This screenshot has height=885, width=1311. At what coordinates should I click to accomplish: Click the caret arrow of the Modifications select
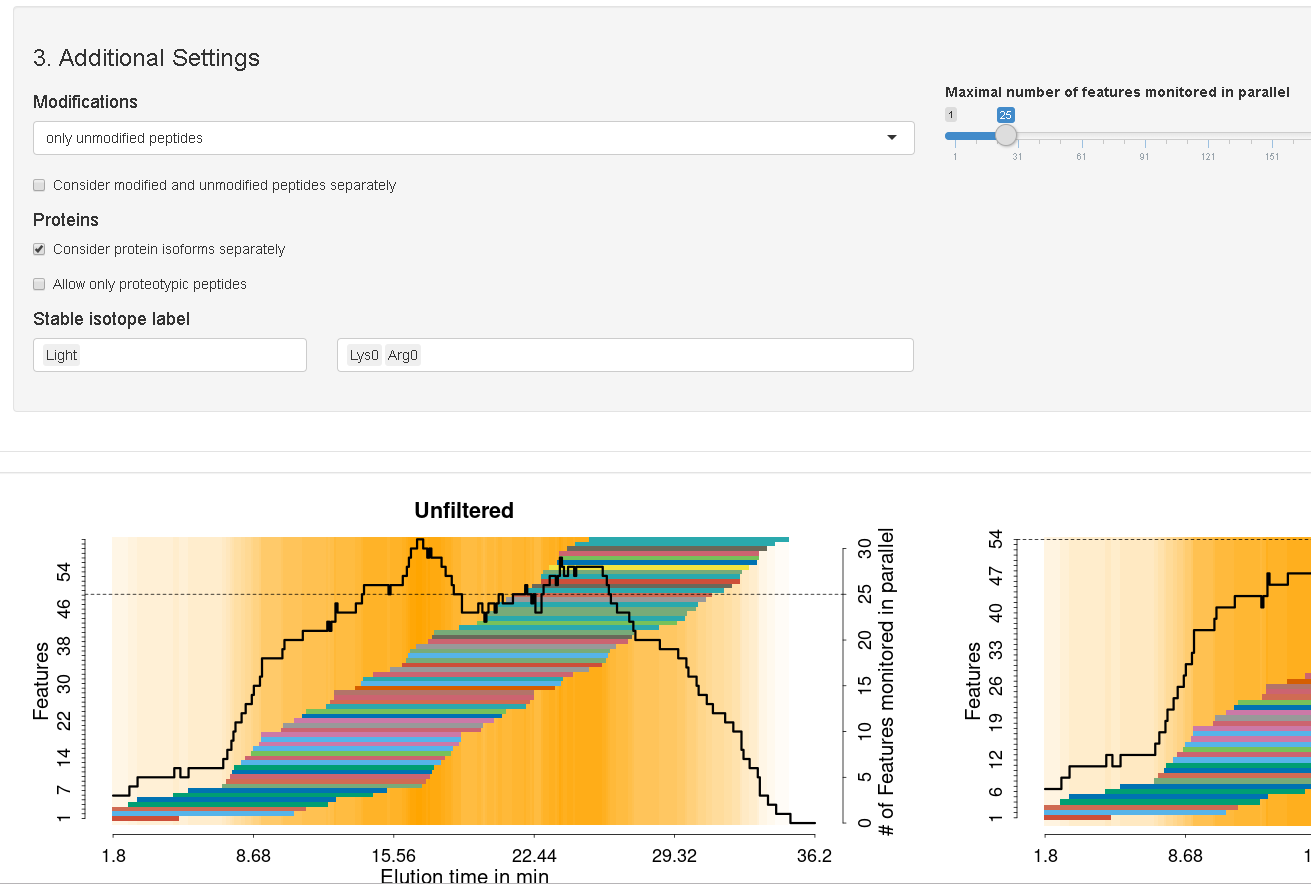click(x=891, y=138)
